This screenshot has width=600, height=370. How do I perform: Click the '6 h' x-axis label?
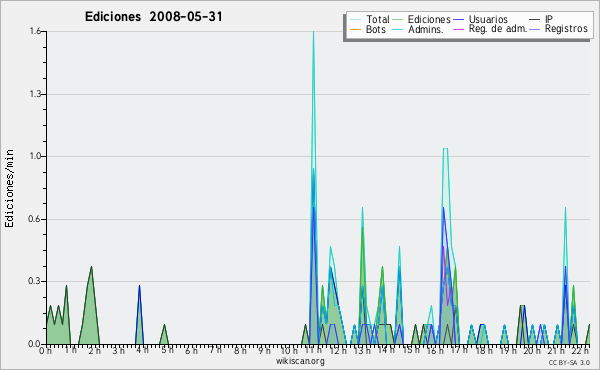(191, 350)
